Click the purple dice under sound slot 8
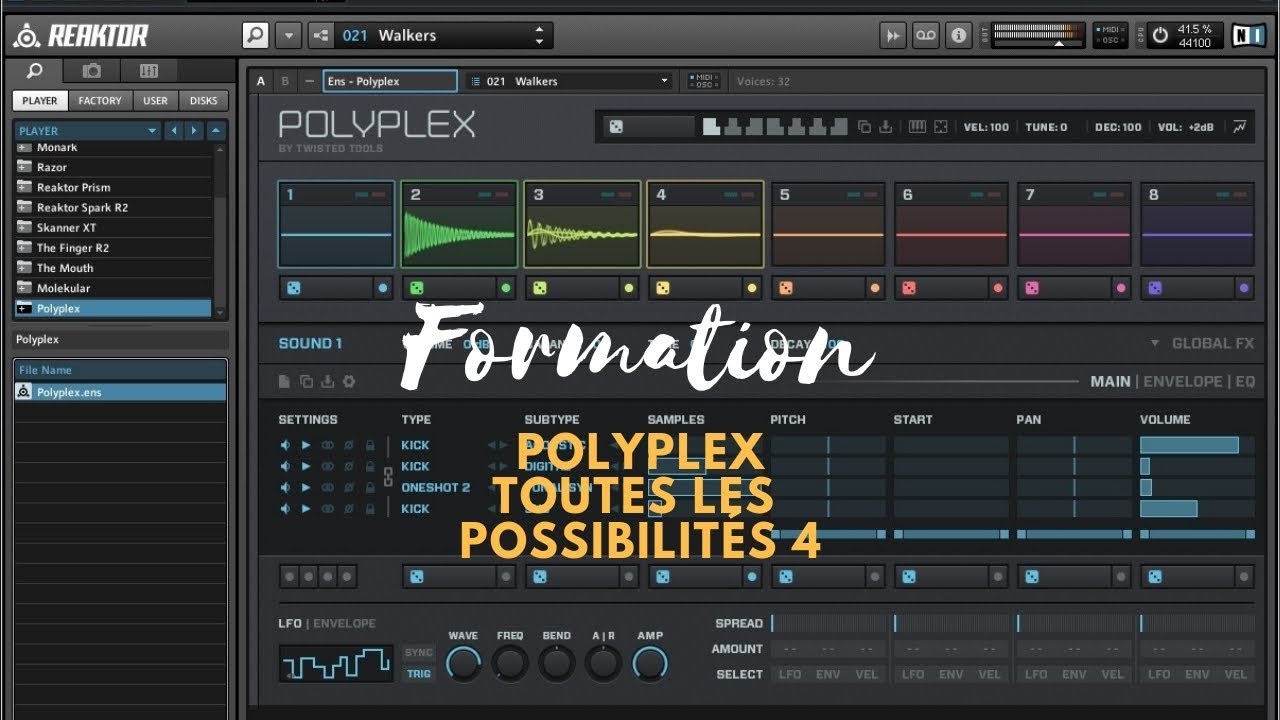 click(x=1155, y=288)
